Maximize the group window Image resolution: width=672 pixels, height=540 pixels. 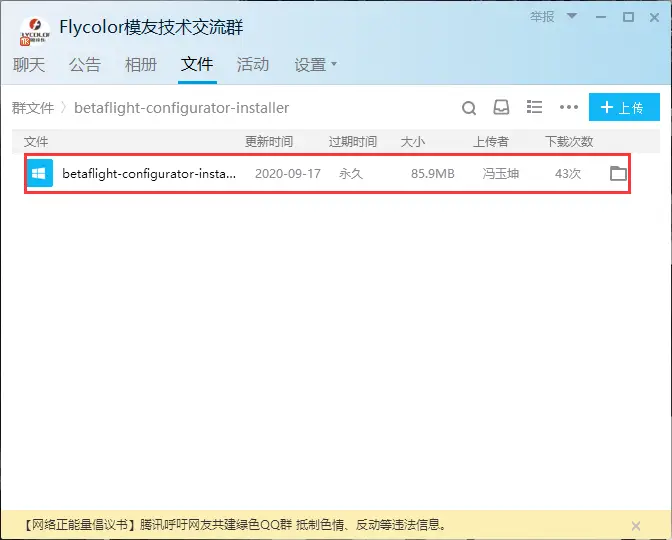pos(628,17)
